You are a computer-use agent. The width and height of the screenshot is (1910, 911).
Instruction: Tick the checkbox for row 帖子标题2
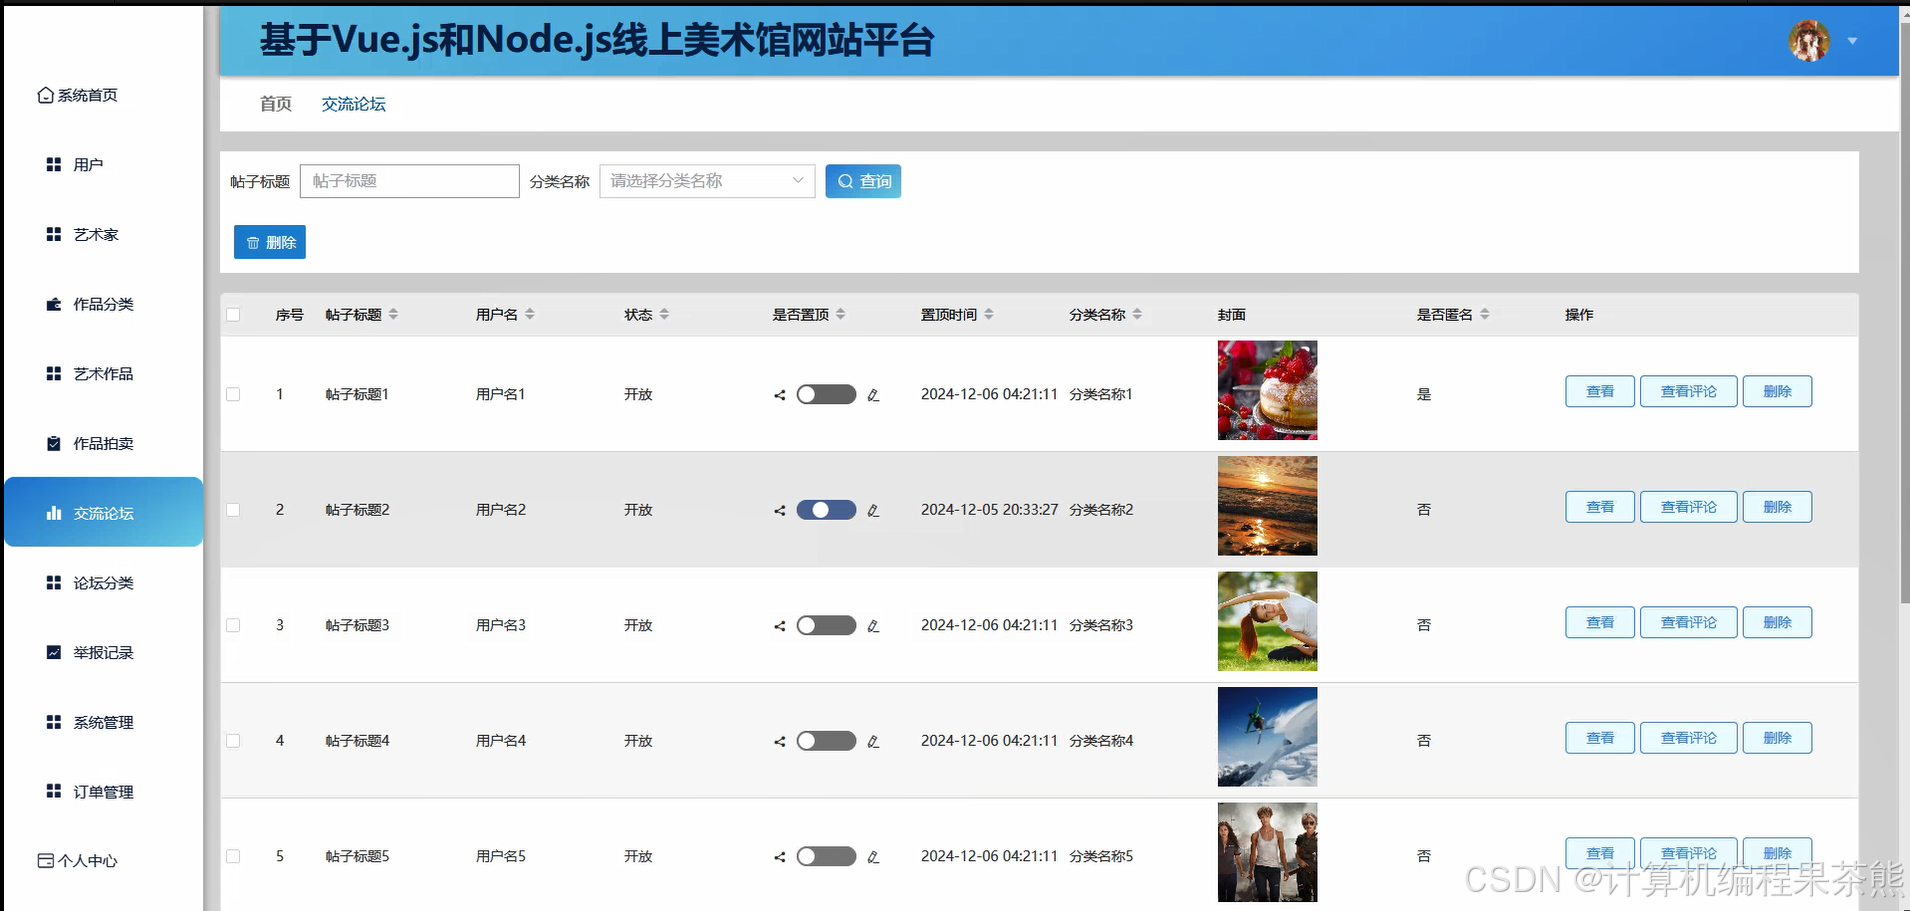(233, 510)
